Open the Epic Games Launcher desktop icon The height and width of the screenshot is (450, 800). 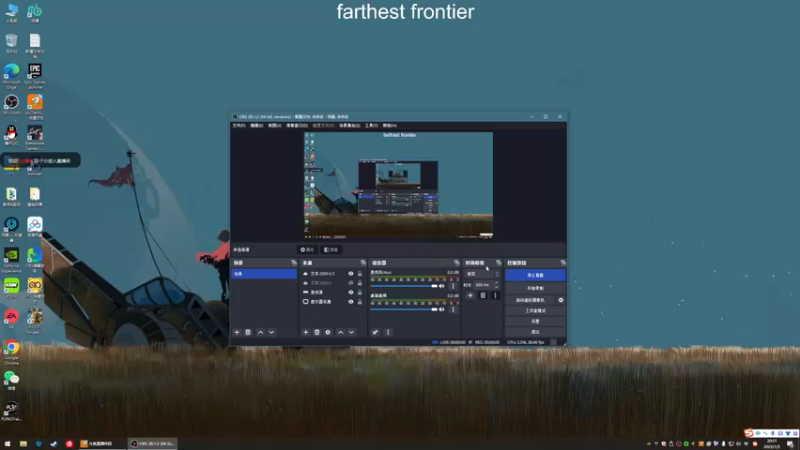click(35, 76)
